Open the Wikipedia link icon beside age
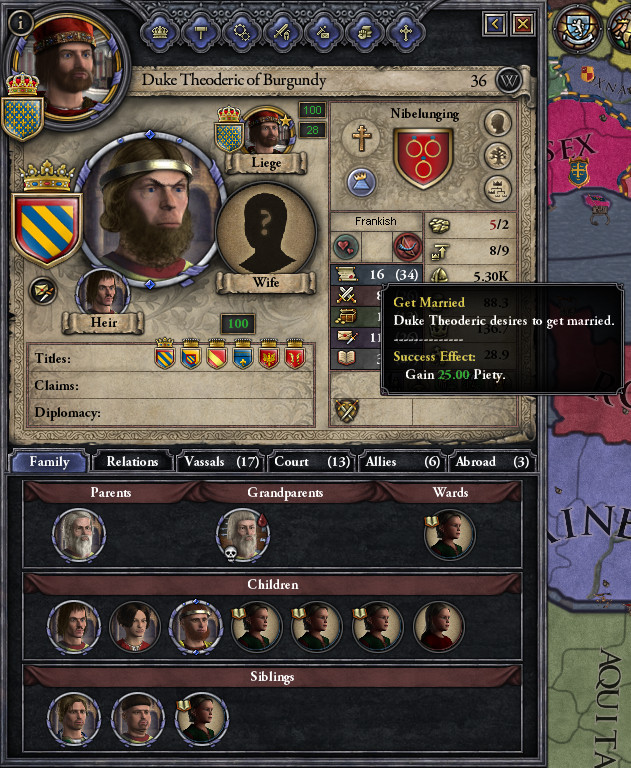This screenshot has height=768, width=631. pos(509,80)
